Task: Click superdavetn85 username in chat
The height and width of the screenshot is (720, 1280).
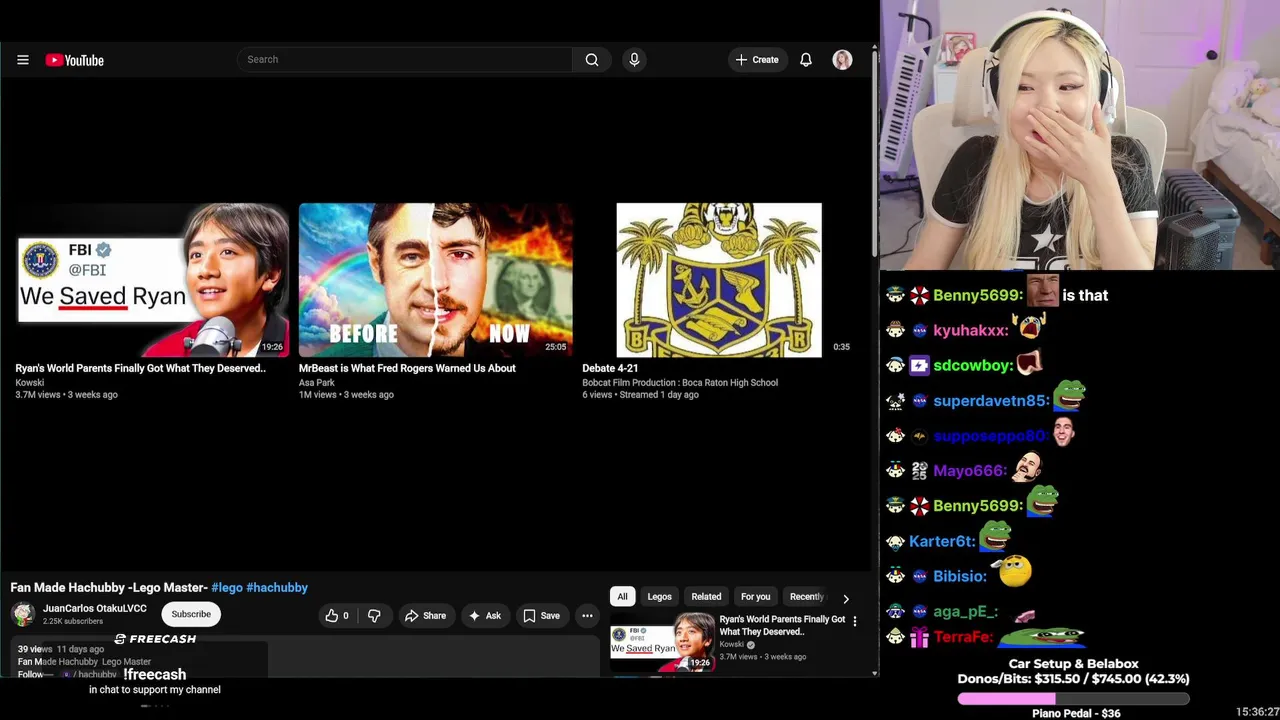Action: click(992, 401)
